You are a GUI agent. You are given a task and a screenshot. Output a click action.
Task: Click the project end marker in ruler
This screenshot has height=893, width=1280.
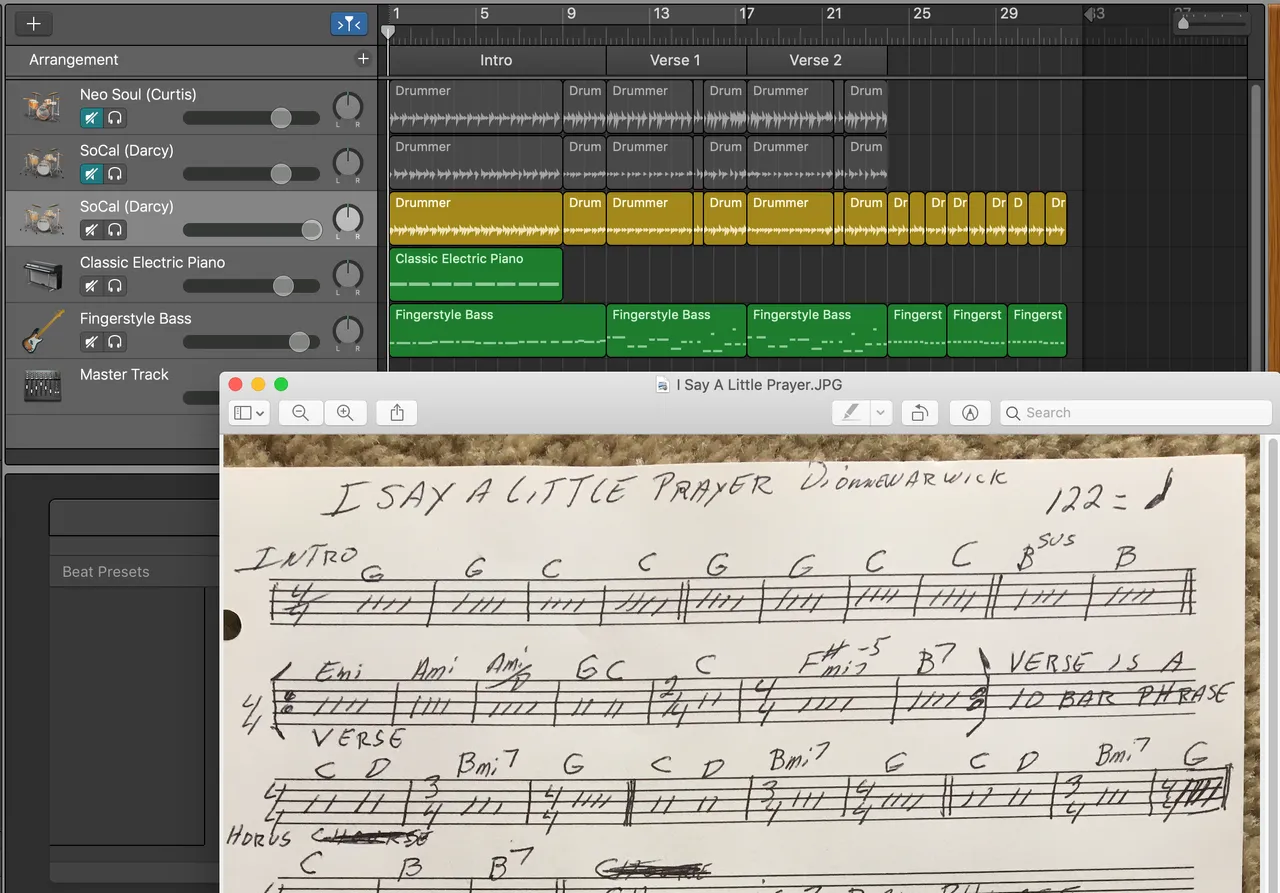pos(1090,14)
